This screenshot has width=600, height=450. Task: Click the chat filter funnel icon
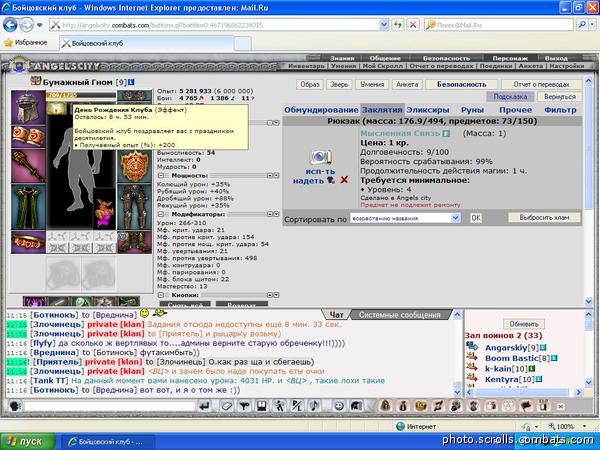coord(245,406)
